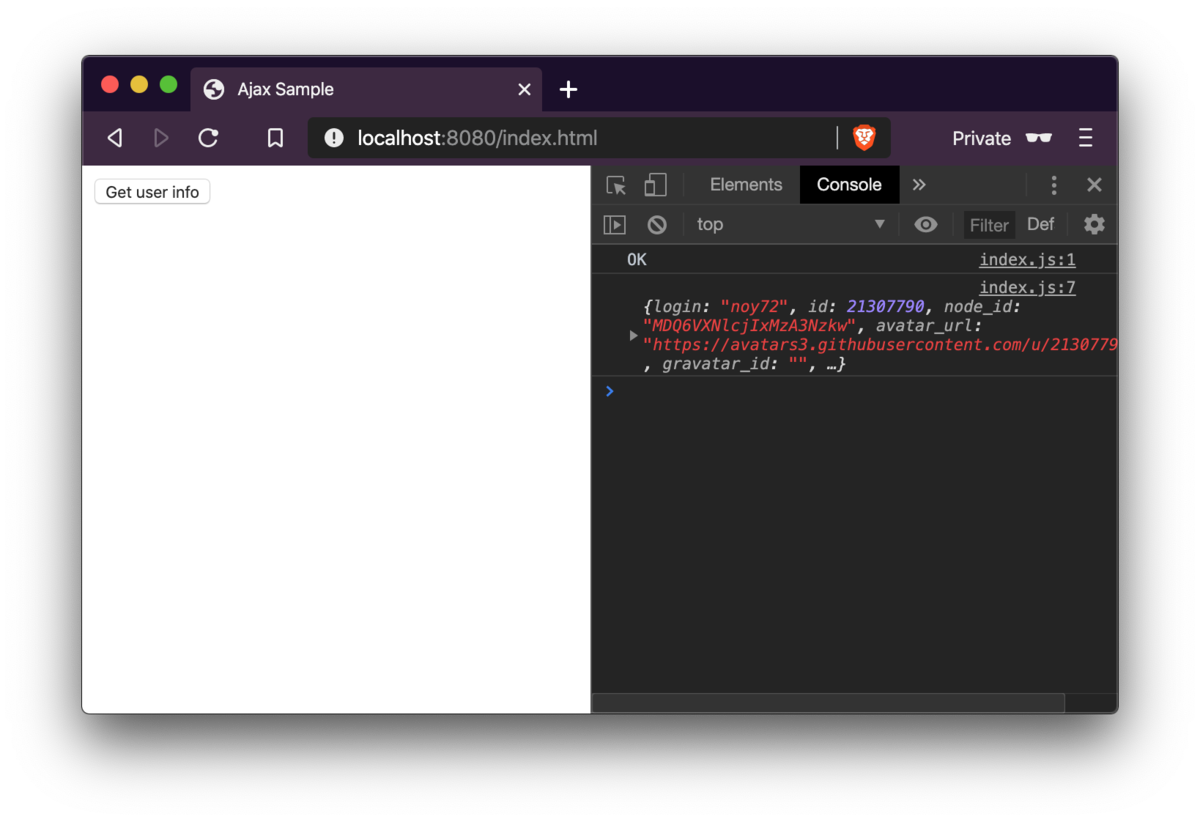This screenshot has width=1200, height=822.
Task: Activate DevTools inspect element picker
Action: pyautogui.click(x=616, y=185)
